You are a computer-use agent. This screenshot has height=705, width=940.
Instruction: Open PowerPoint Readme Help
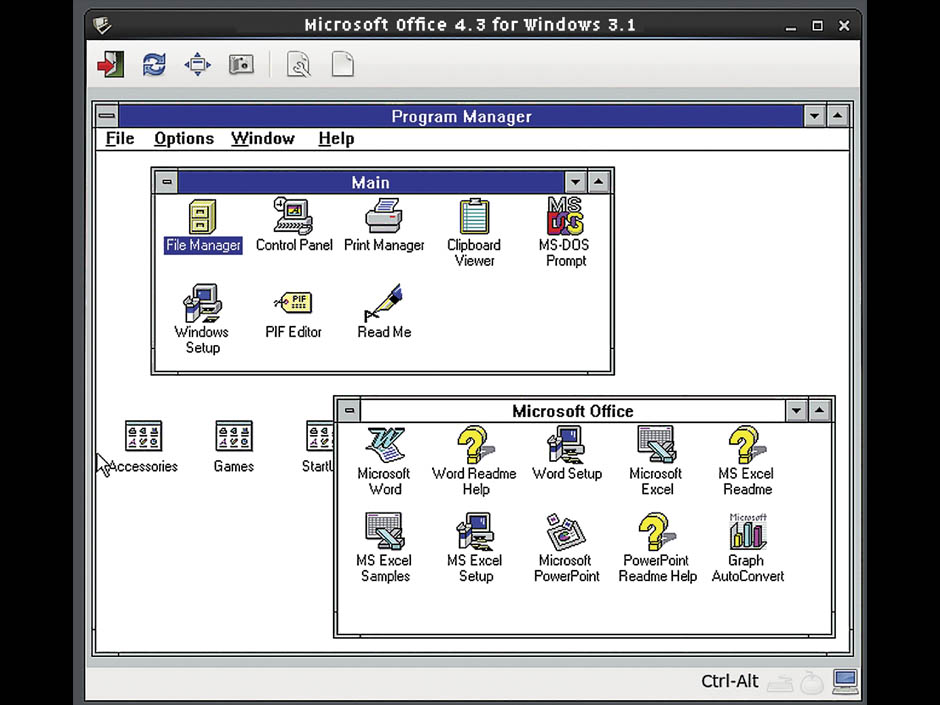click(657, 548)
